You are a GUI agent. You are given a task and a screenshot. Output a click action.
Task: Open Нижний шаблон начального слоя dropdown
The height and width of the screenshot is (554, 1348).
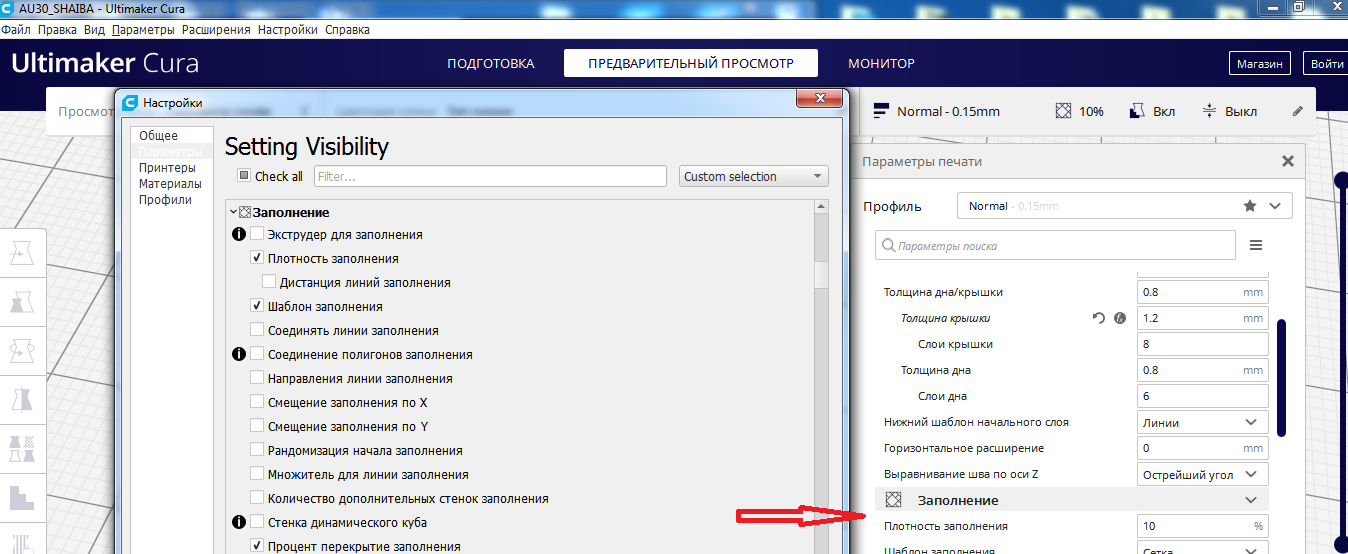coord(1203,422)
